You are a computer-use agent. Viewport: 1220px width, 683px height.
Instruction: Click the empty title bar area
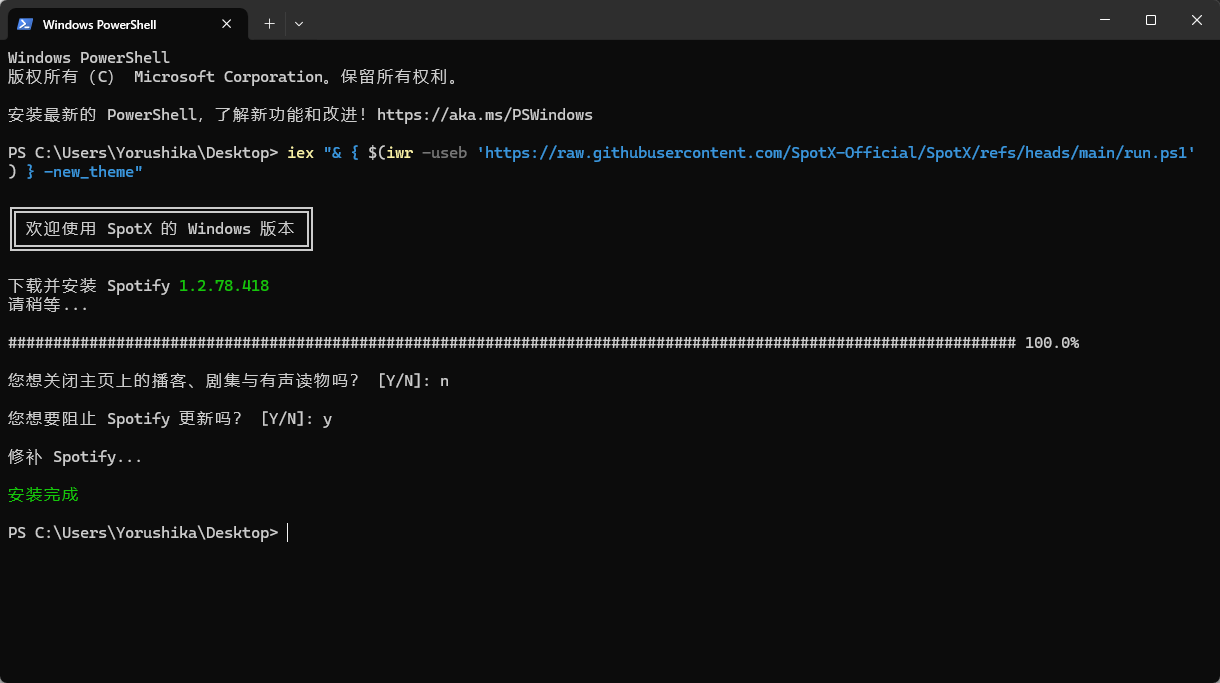[680, 20]
